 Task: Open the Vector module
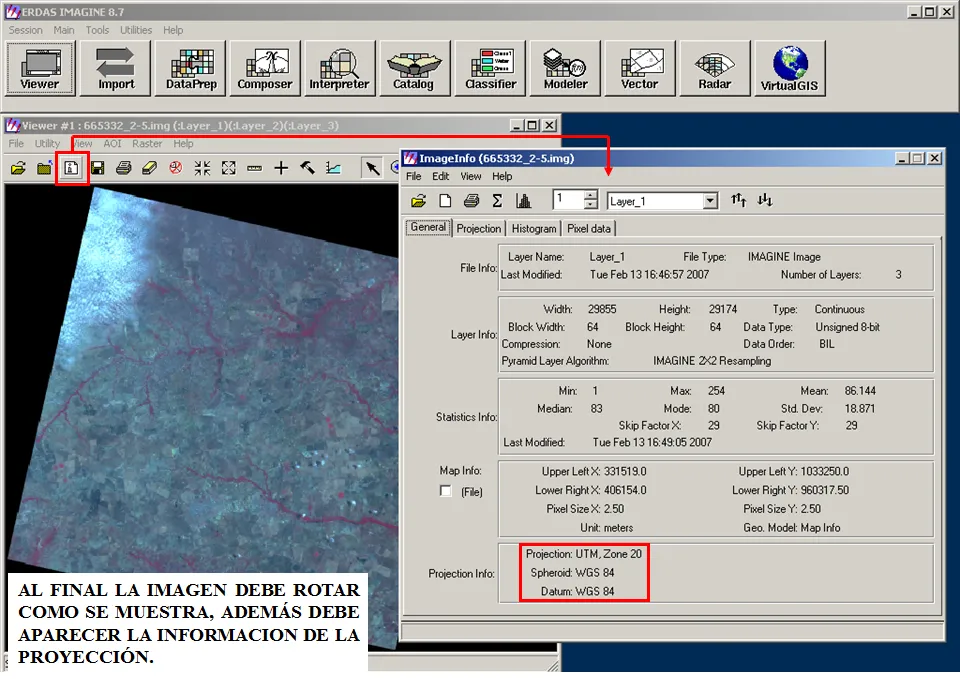click(640, 68)
